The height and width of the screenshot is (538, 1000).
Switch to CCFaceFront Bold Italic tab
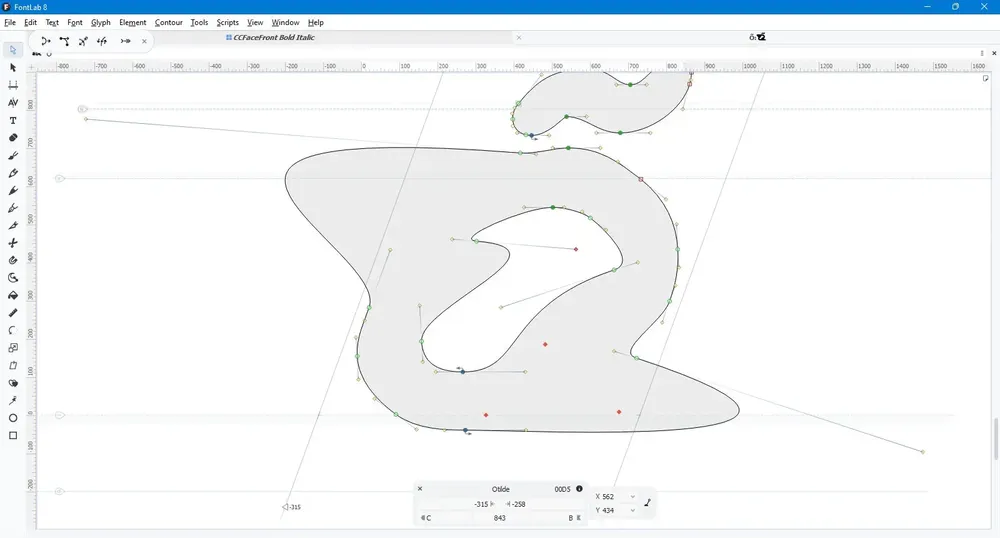(x=274, y=38)
